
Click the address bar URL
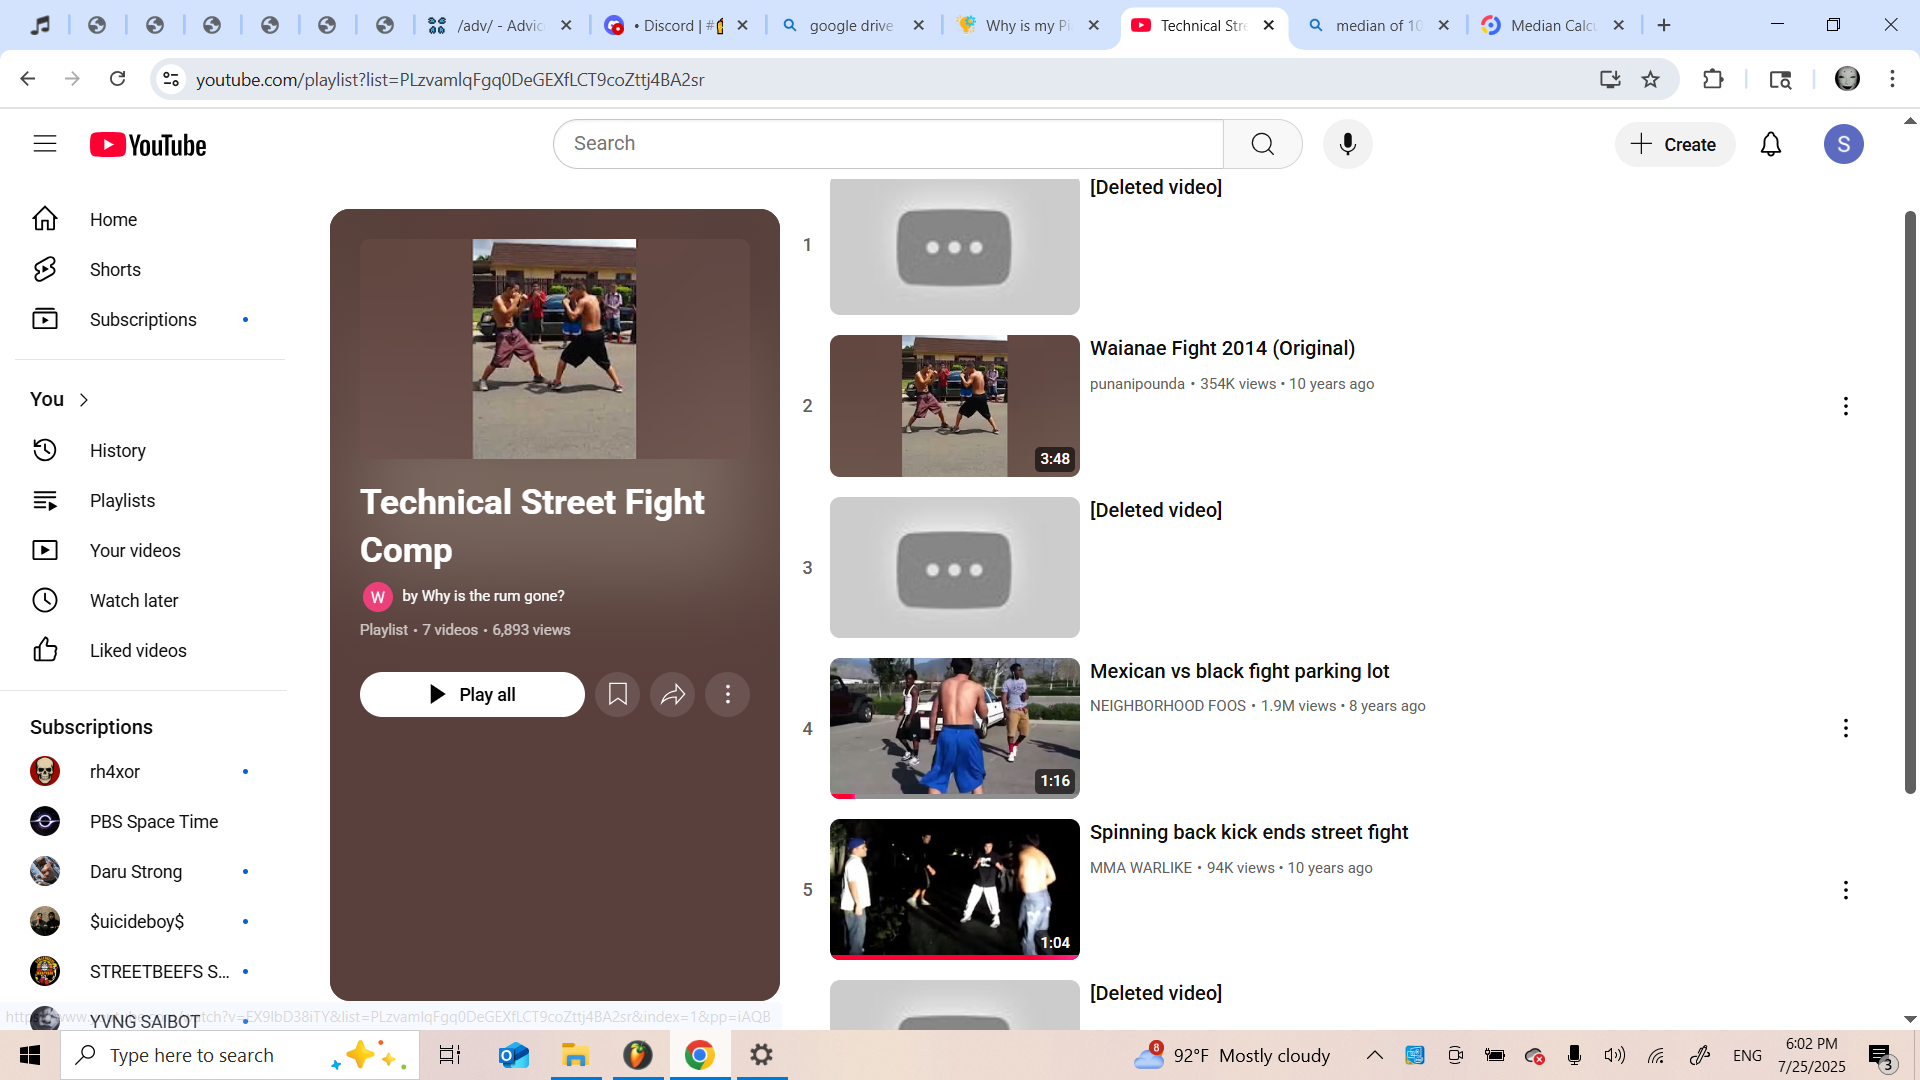(450, 79)
